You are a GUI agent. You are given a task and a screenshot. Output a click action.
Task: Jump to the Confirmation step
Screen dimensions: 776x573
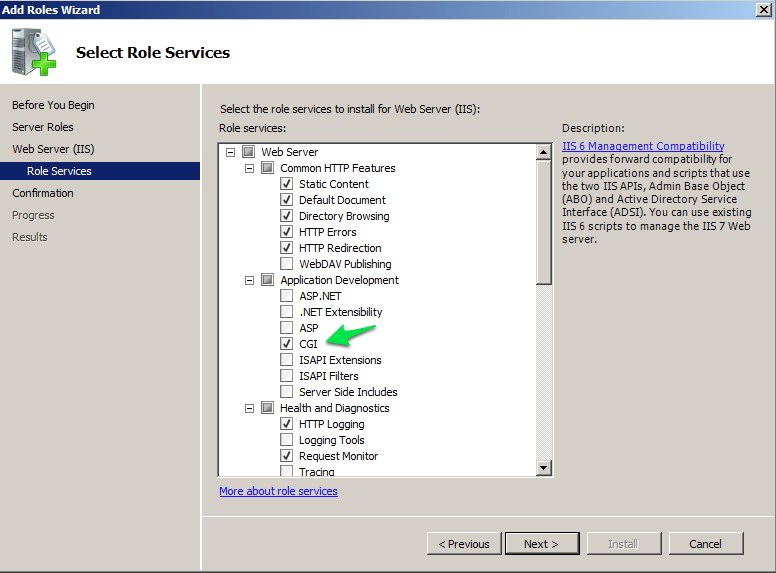click(x=43, y=193)
